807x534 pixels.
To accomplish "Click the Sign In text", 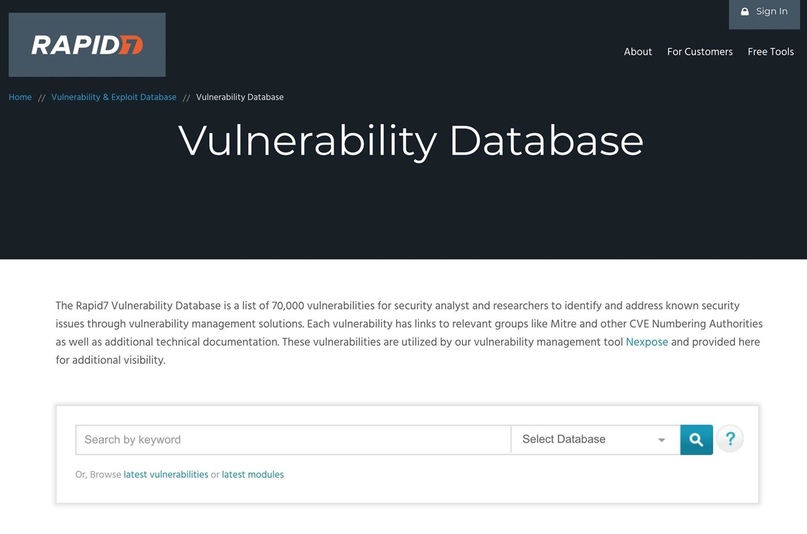I will [771, 12].
